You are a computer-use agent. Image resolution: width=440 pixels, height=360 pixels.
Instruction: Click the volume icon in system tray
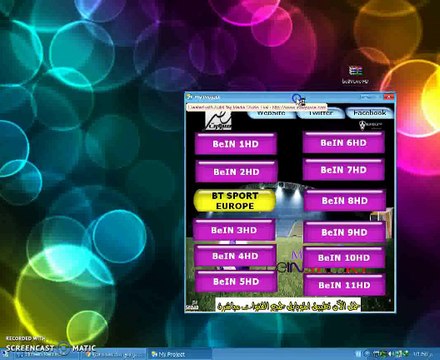391,354
